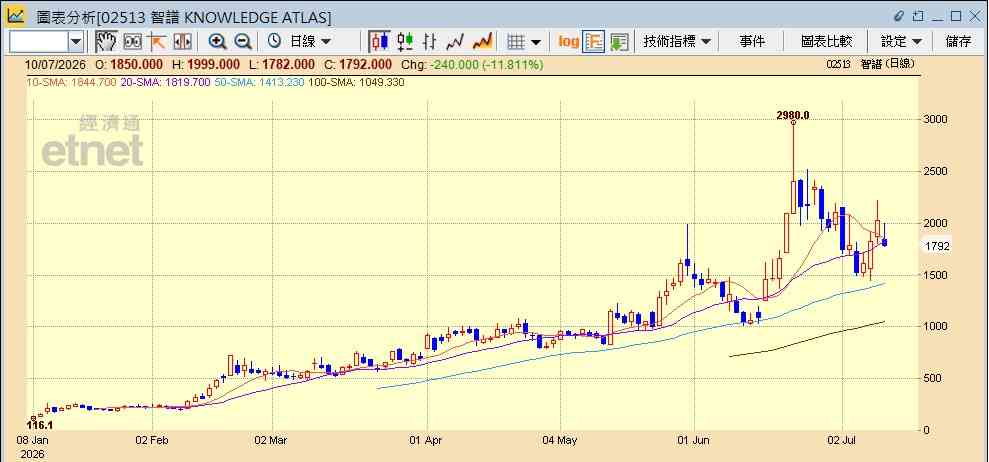Click the clock period icon
The width and height of the screenshot is (989, 462).
coord(274,42)
